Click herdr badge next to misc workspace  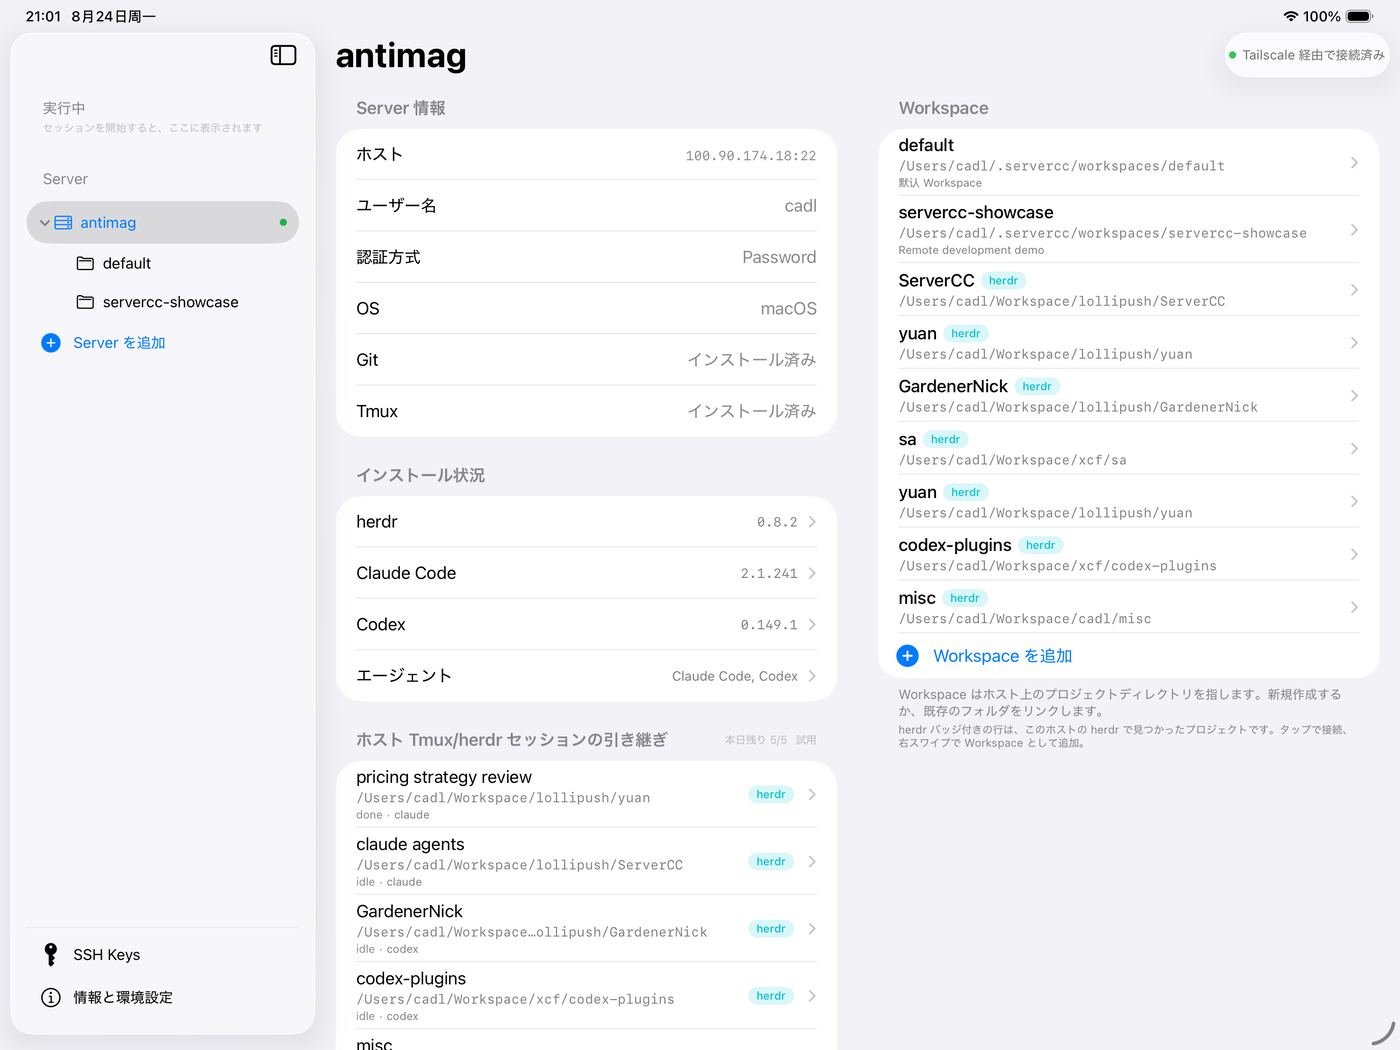pyautogui.click(x=964, y=599)
